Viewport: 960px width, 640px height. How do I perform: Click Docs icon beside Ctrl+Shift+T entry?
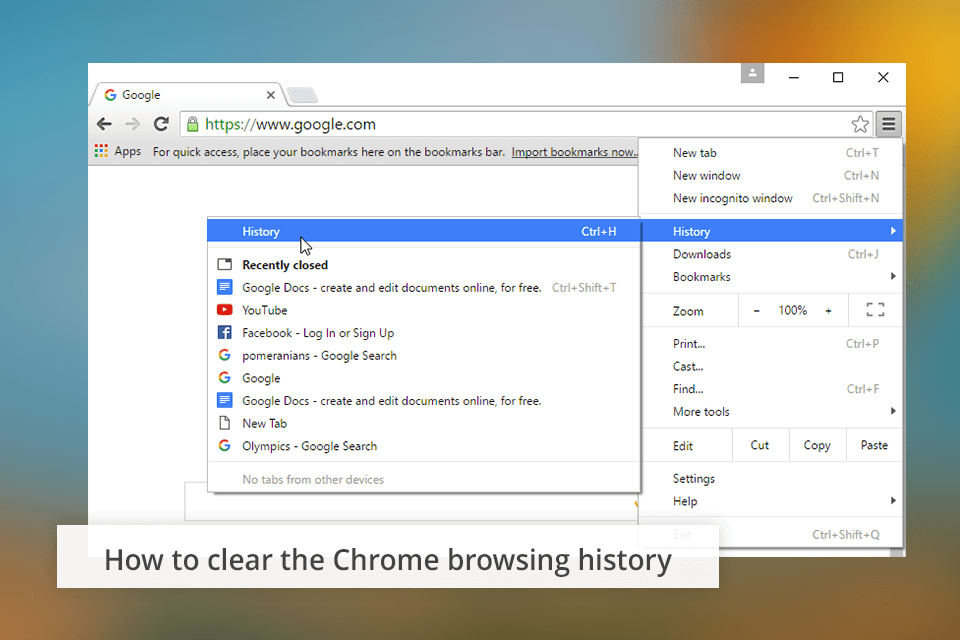tap(225, 287)
